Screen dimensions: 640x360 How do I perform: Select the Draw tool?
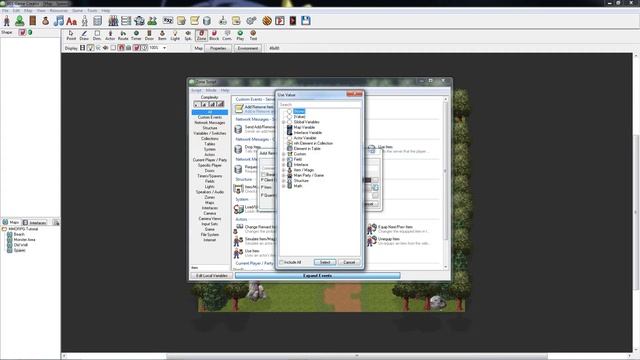[x=84, y=35]
